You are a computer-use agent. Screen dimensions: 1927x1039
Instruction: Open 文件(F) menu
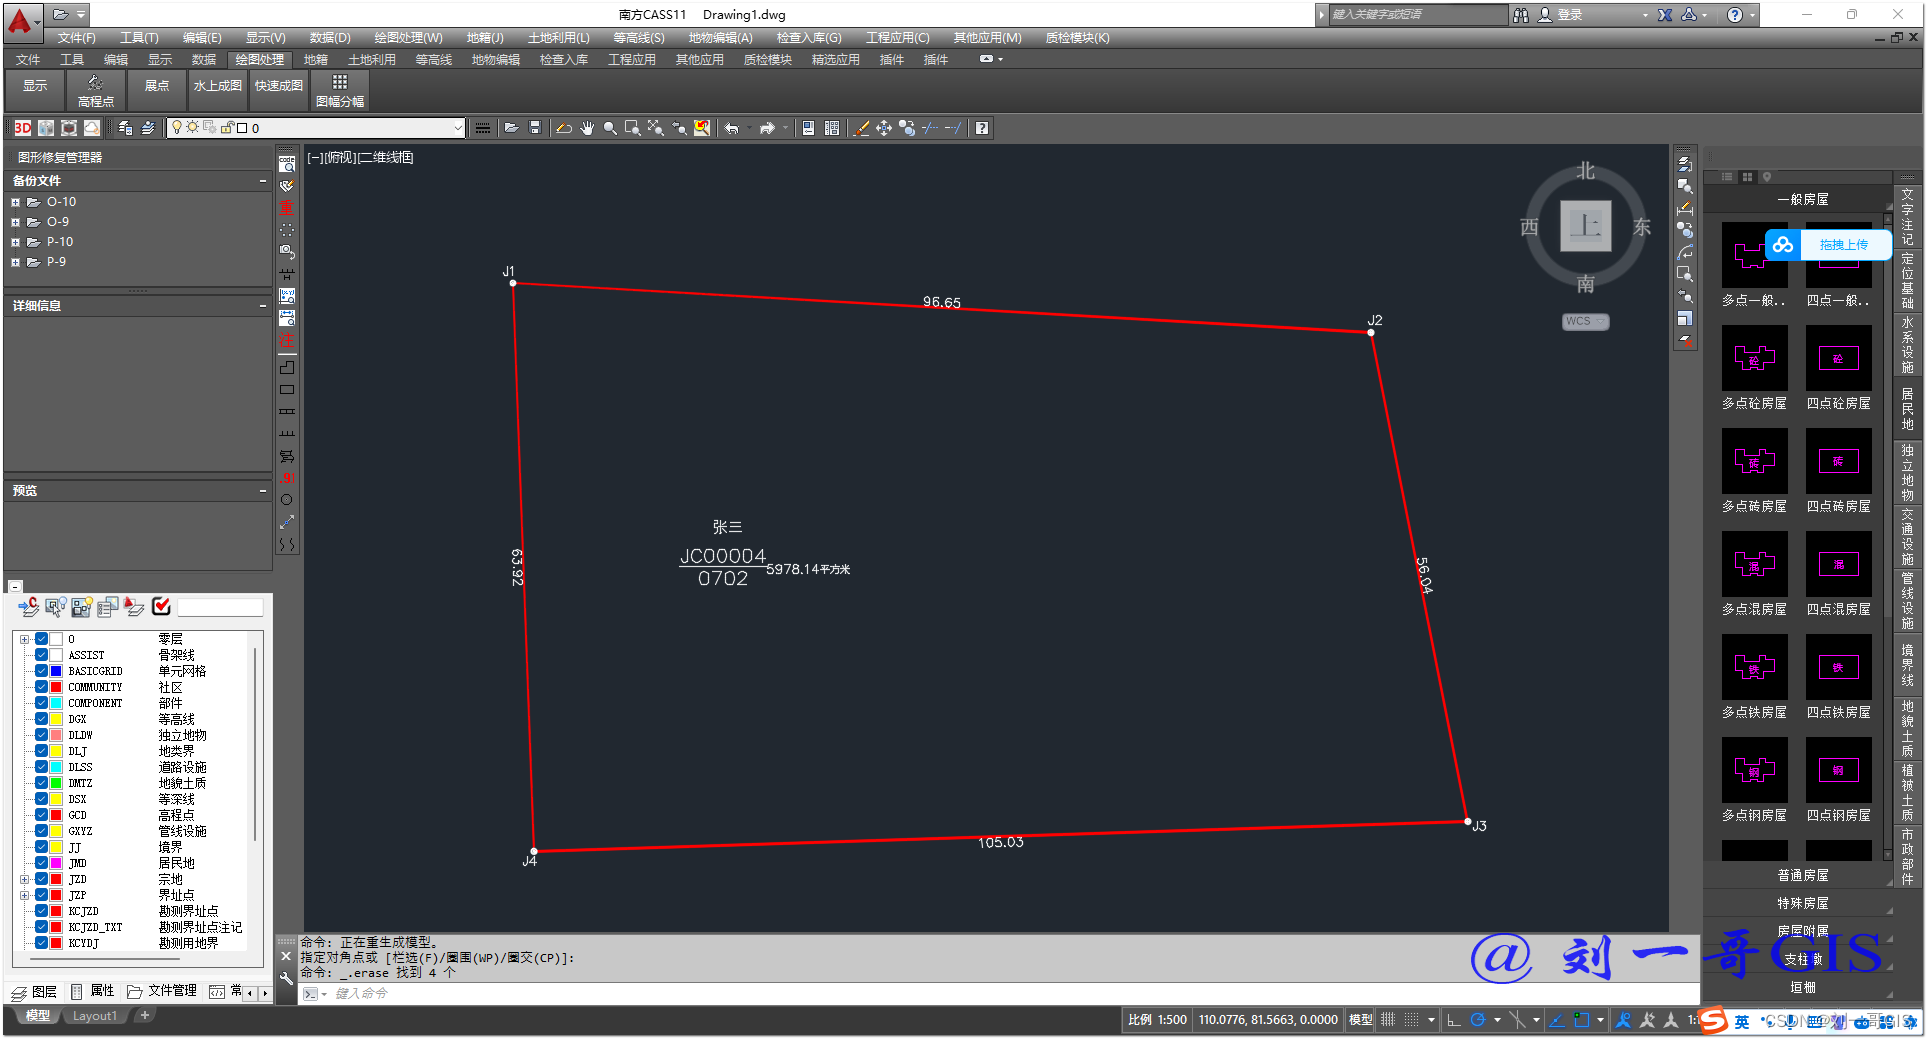pyautogui.click(x=77, y=38)
